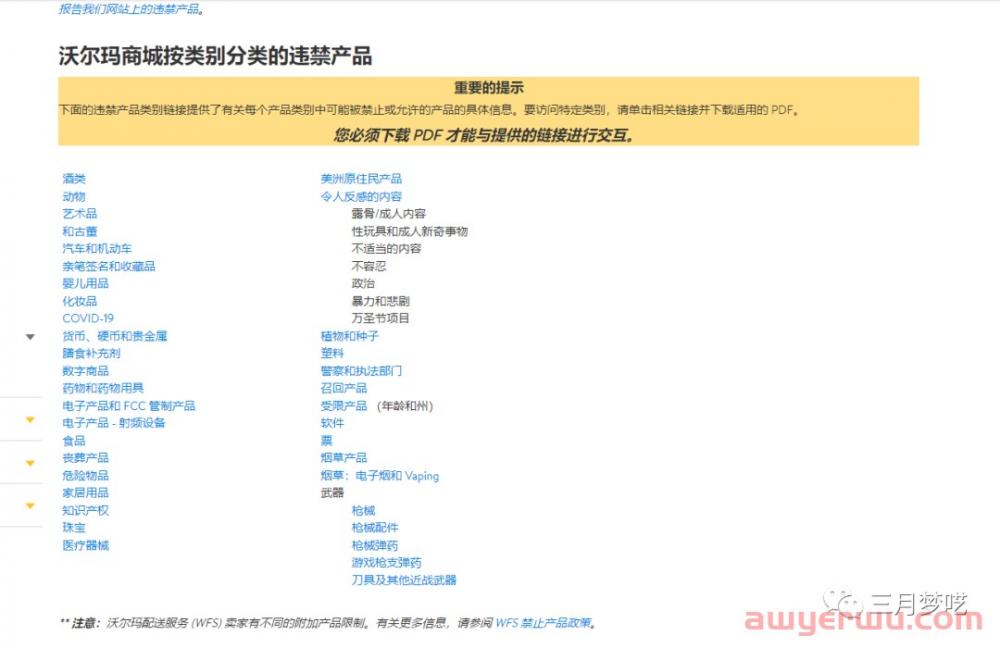Viewport: 1000px width, 648px height.
Task: Open the COVID-19 category link
Action: click(88, 318)
